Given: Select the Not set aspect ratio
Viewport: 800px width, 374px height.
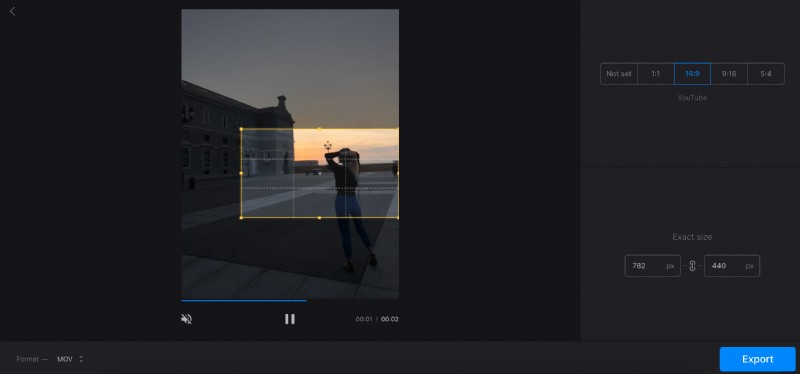Looking at the screenshot, I should coord(619,73).
